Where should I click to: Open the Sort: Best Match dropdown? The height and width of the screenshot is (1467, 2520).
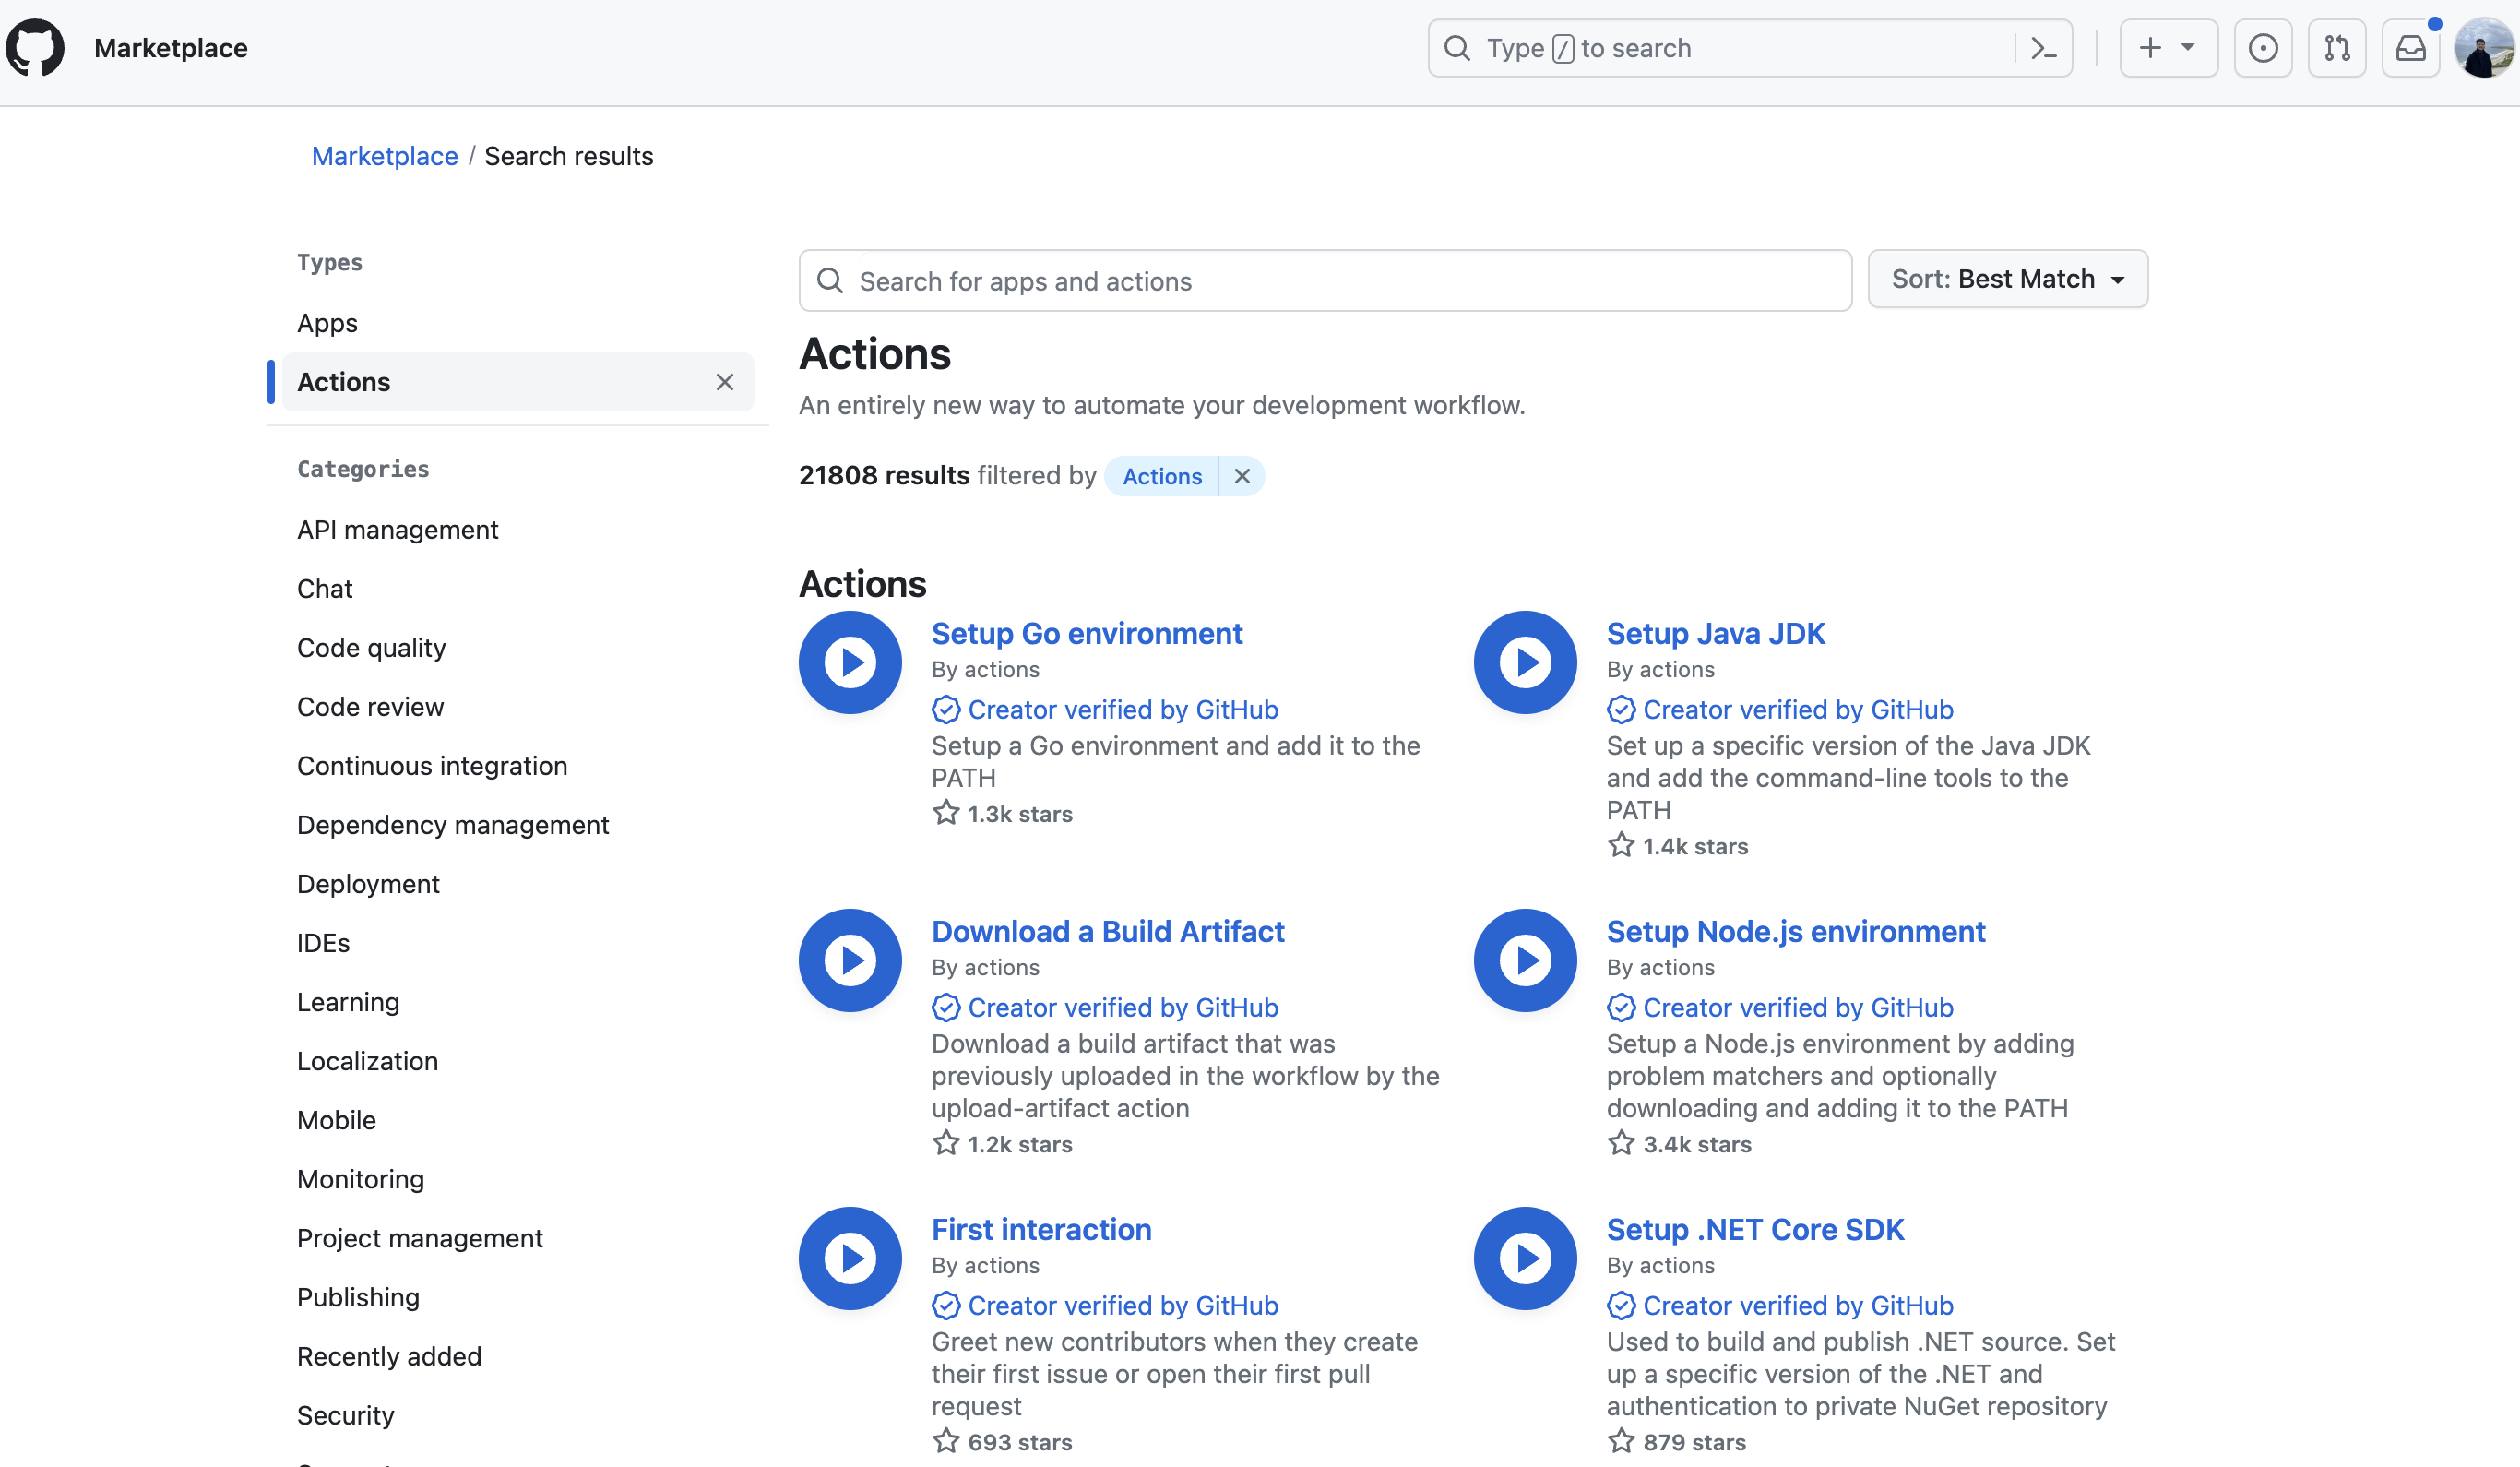coord(2007,279)
